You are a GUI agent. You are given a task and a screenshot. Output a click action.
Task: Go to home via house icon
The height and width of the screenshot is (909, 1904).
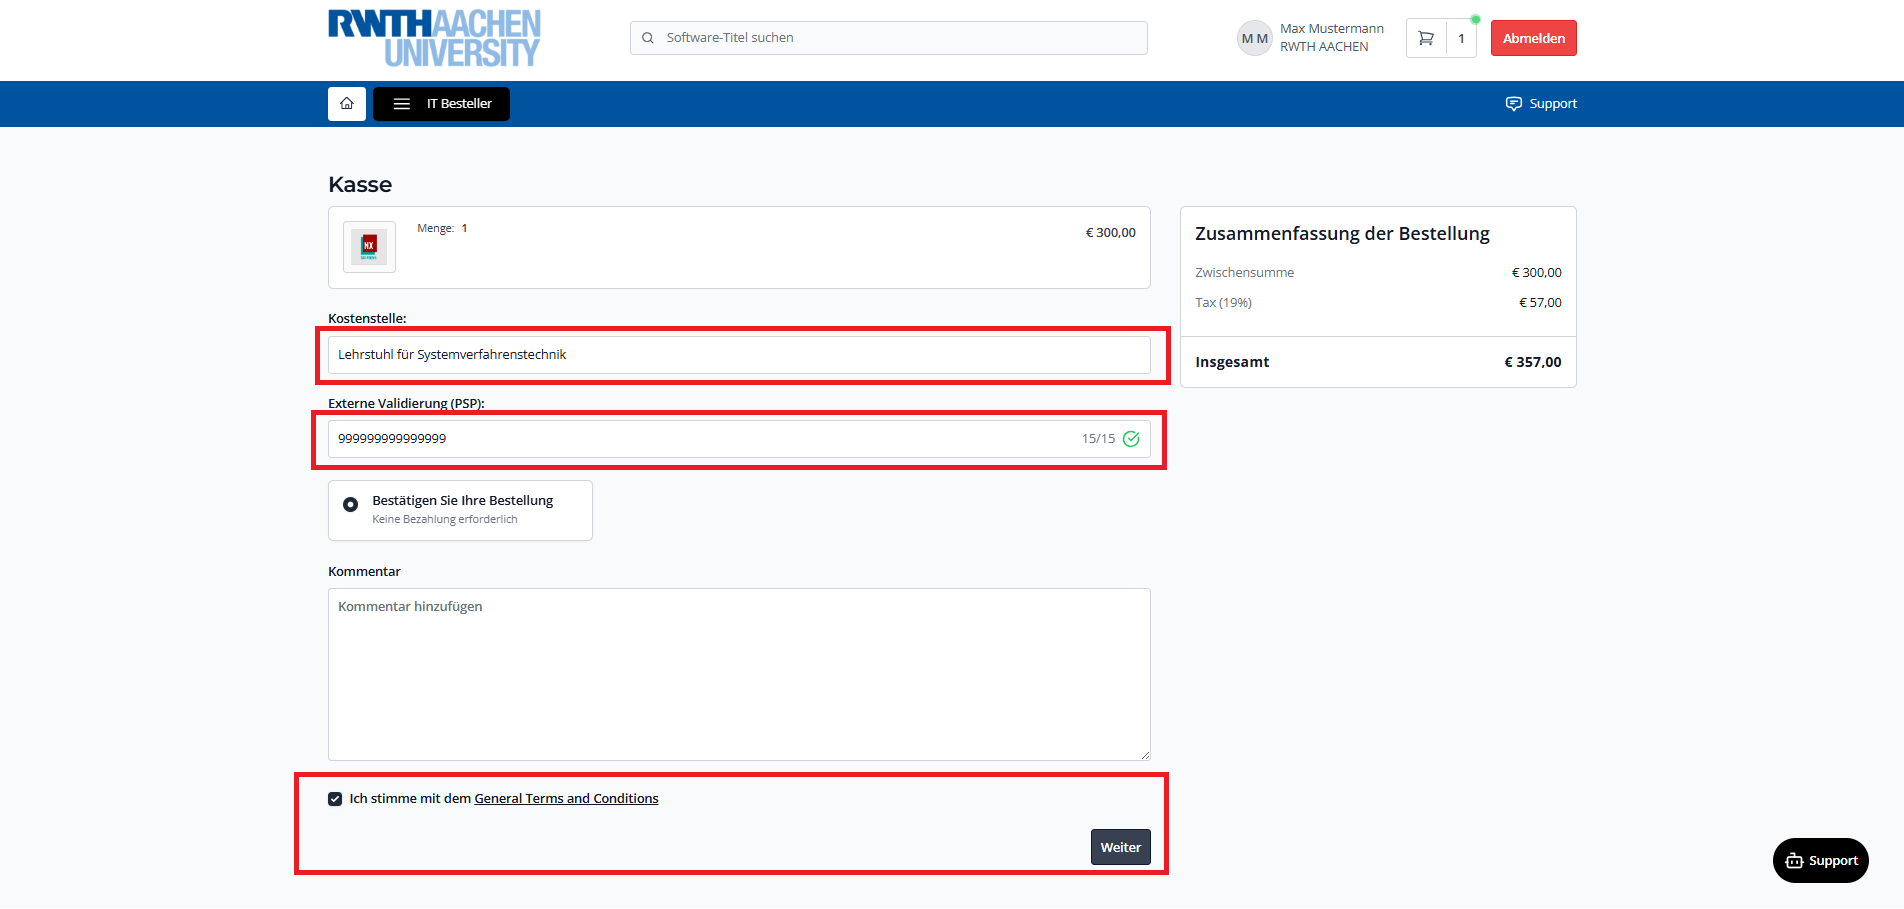[x=346, y=104]
